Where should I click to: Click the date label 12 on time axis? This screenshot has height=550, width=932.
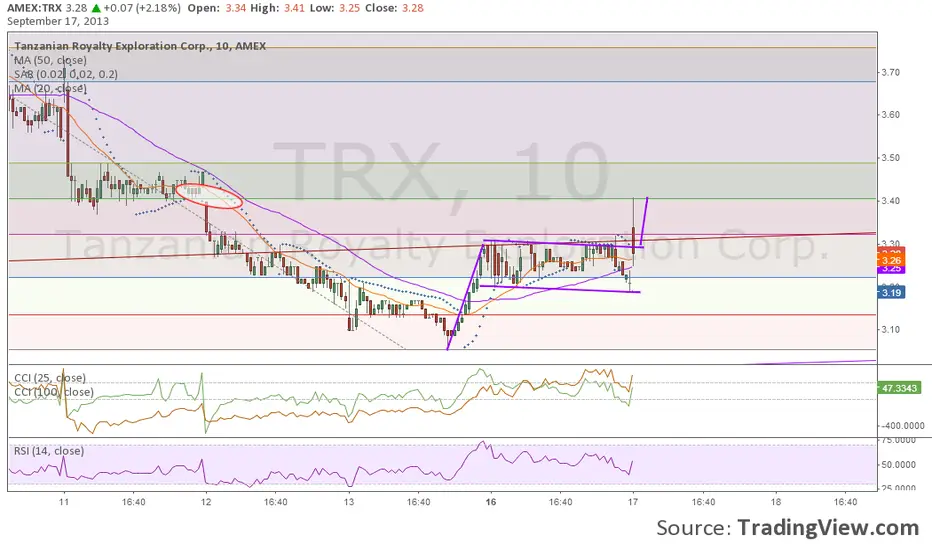pos(206,502)
